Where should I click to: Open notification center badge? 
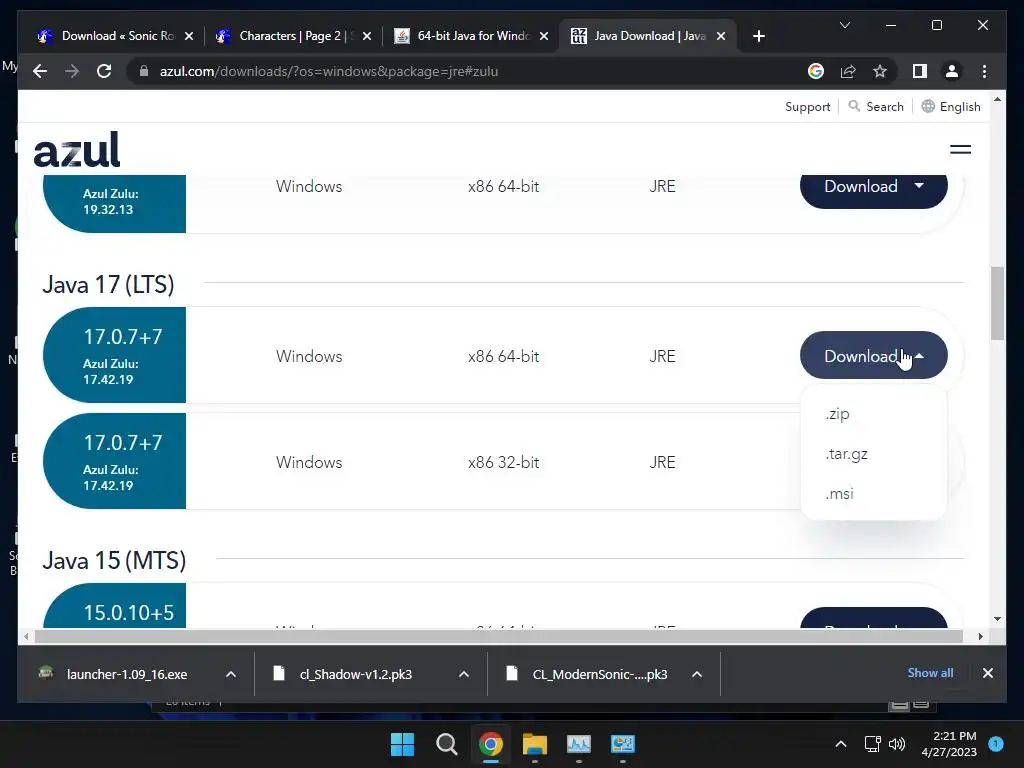click(996, 743)
